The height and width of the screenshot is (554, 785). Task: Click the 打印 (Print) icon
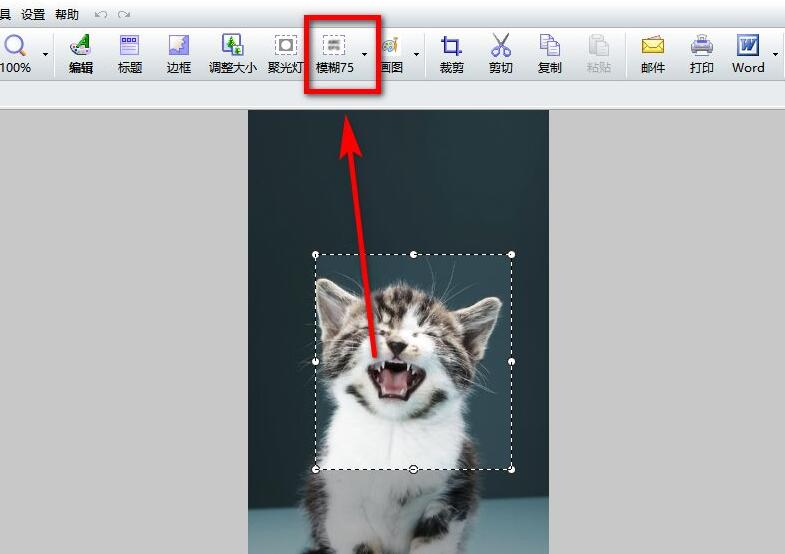[702, 53]
